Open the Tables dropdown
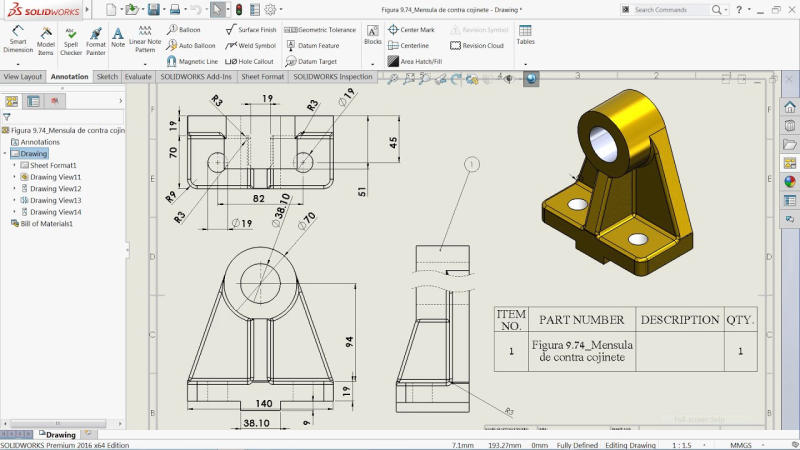This screenshot has height=450, width=800. pyautogui.click(x=526, y=64)
